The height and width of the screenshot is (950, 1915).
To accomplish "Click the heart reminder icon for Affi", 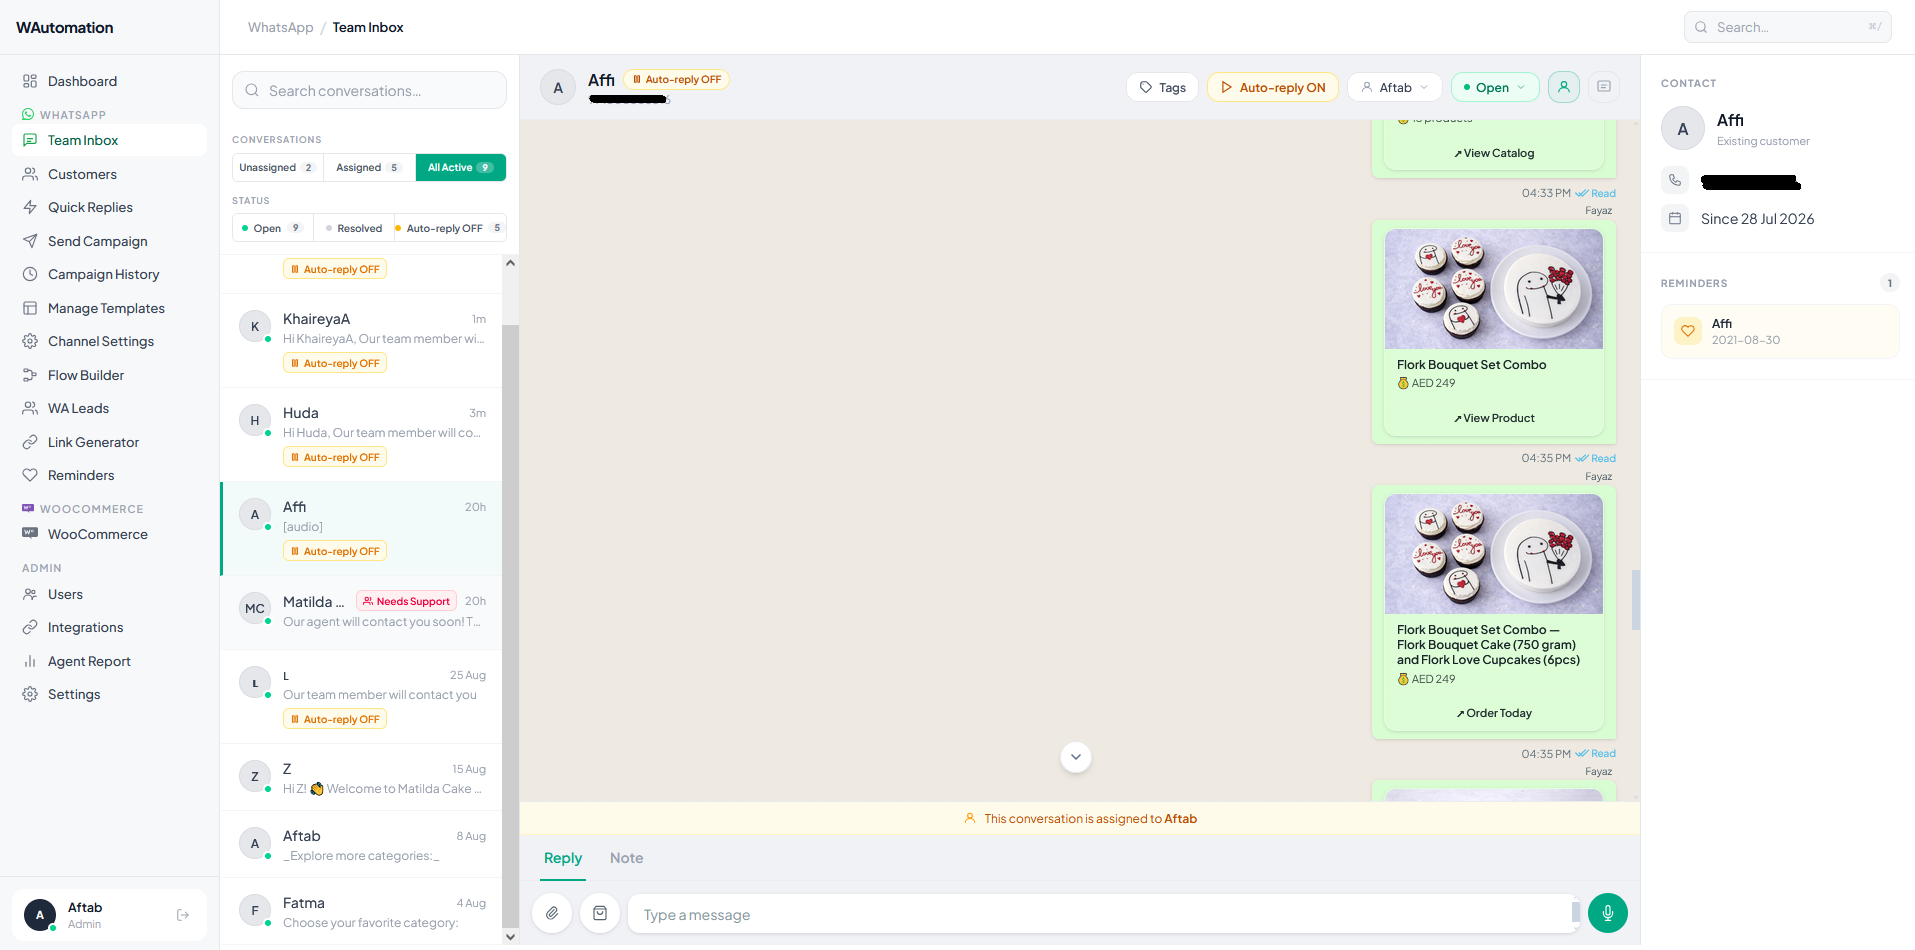I will [1688, 331].
